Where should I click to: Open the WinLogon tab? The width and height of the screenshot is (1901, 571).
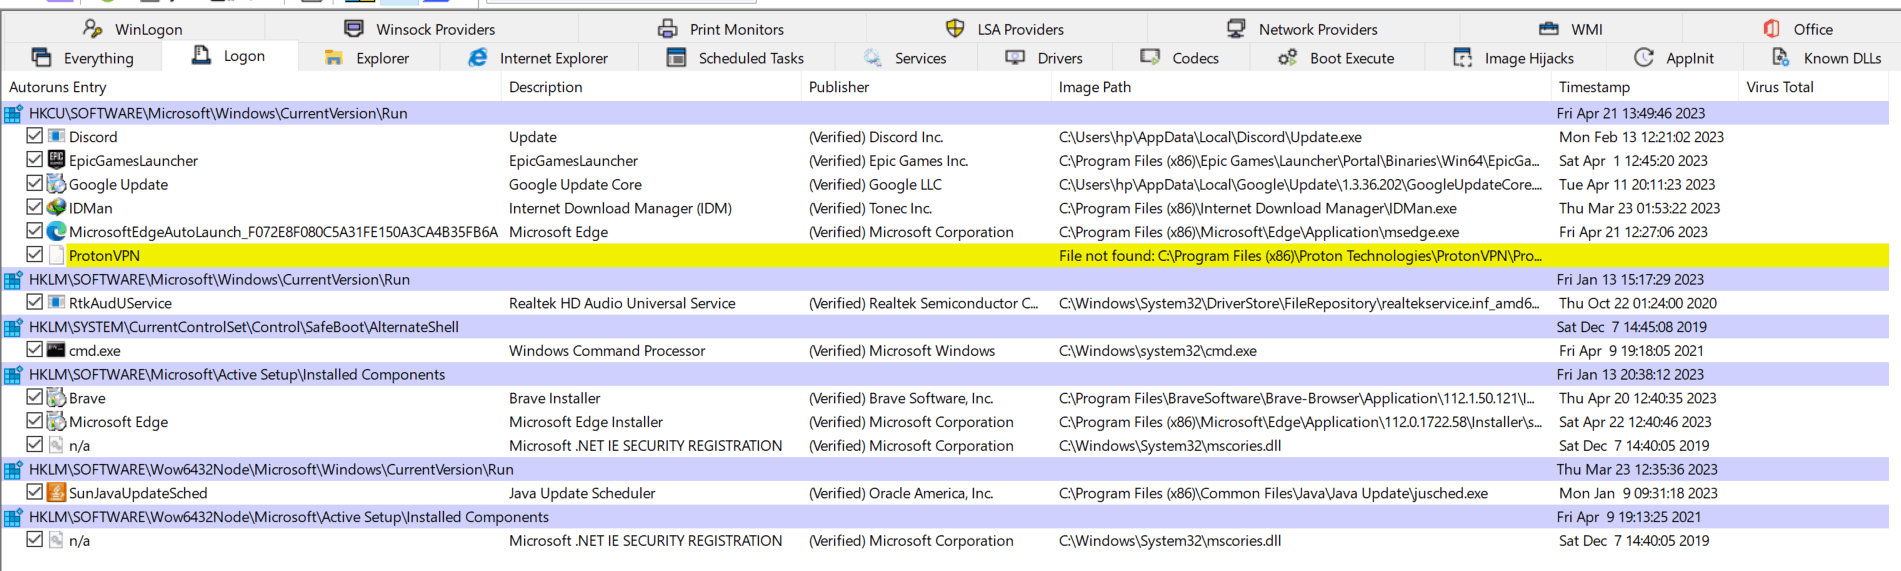pos(132,29)
